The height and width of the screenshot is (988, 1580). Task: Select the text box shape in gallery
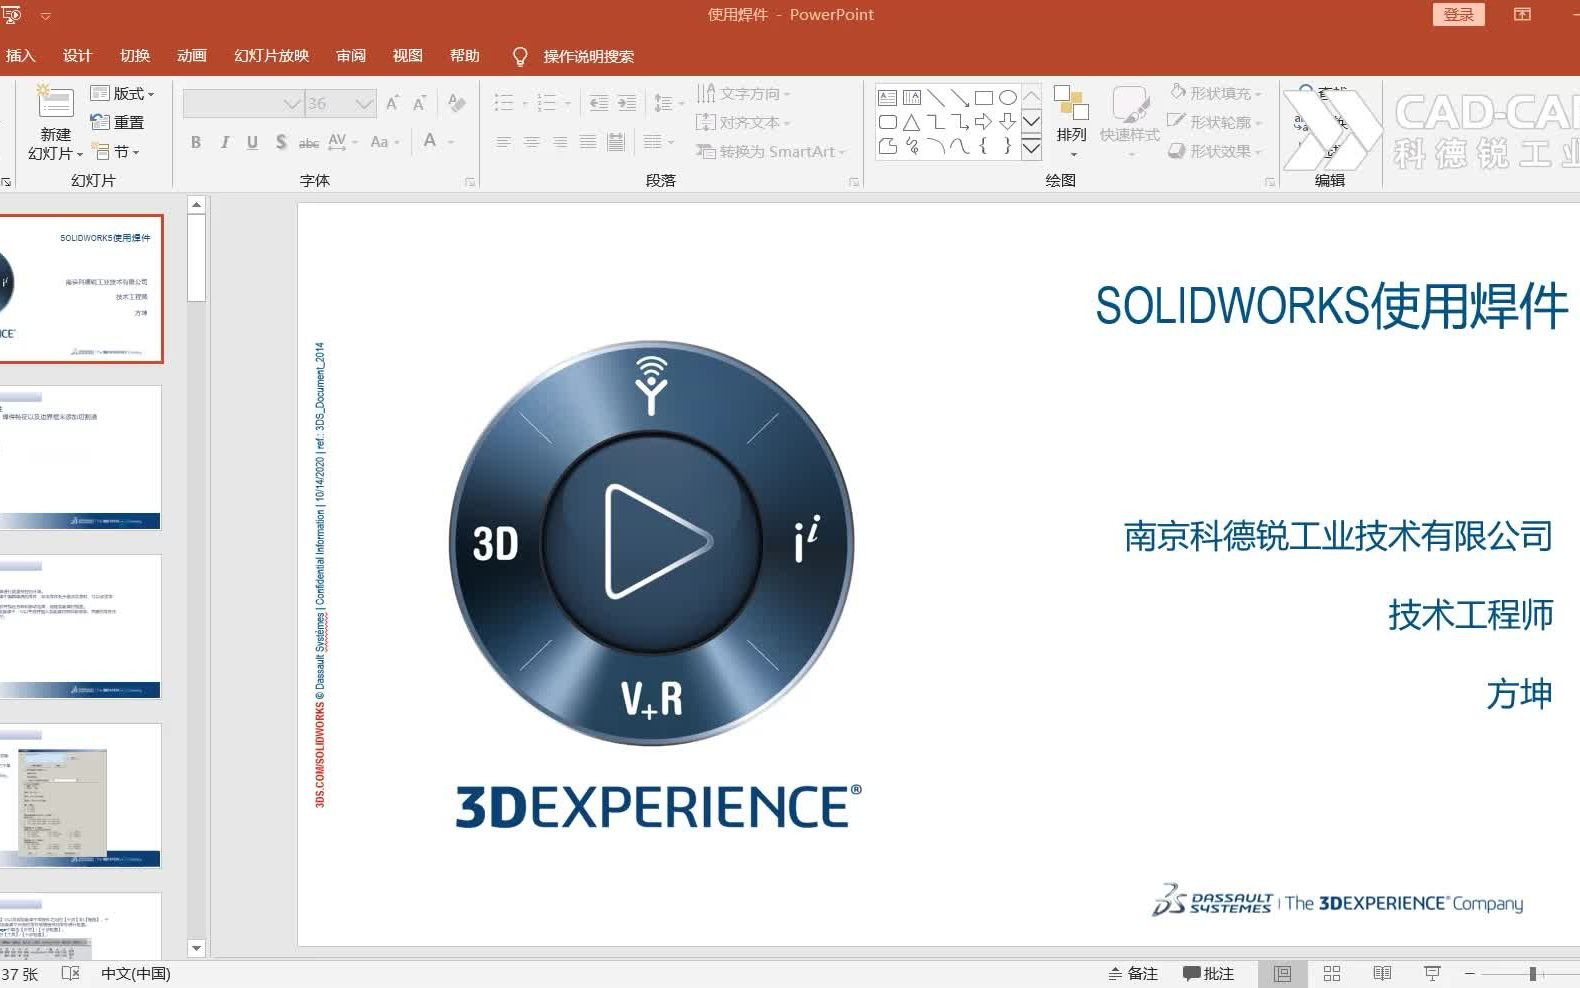tap(887, 97)
